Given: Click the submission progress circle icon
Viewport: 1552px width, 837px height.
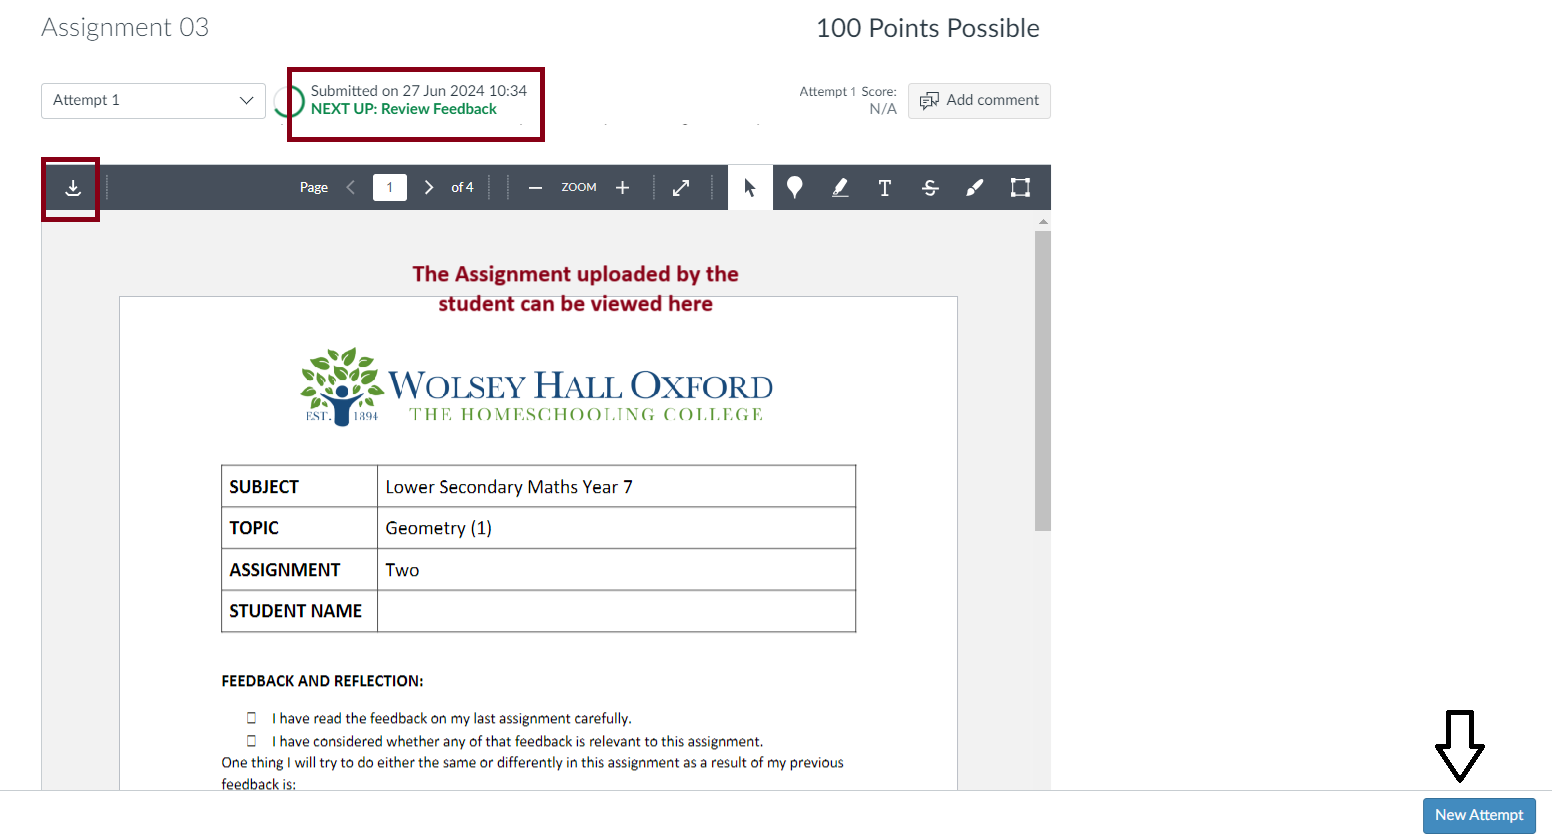Looking at the screenshot, I should (289, 101).
